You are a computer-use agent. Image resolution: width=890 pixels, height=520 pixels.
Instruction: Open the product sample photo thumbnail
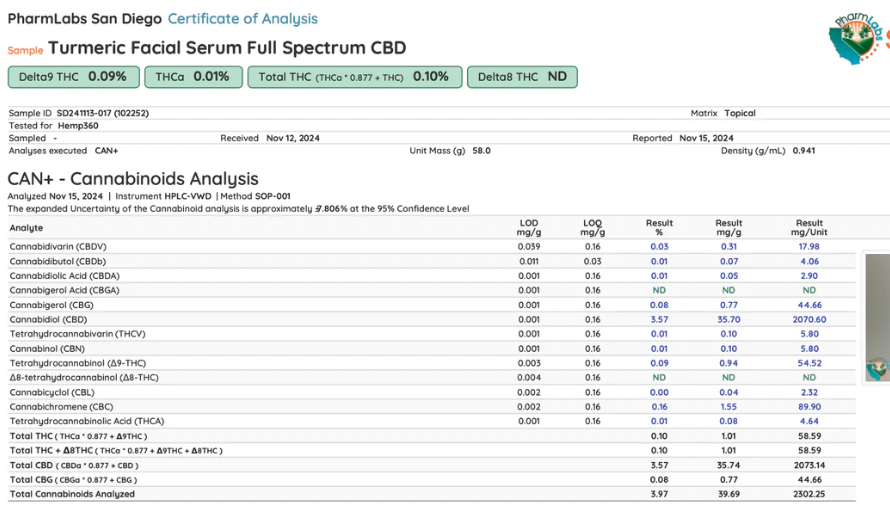(877, 317)
